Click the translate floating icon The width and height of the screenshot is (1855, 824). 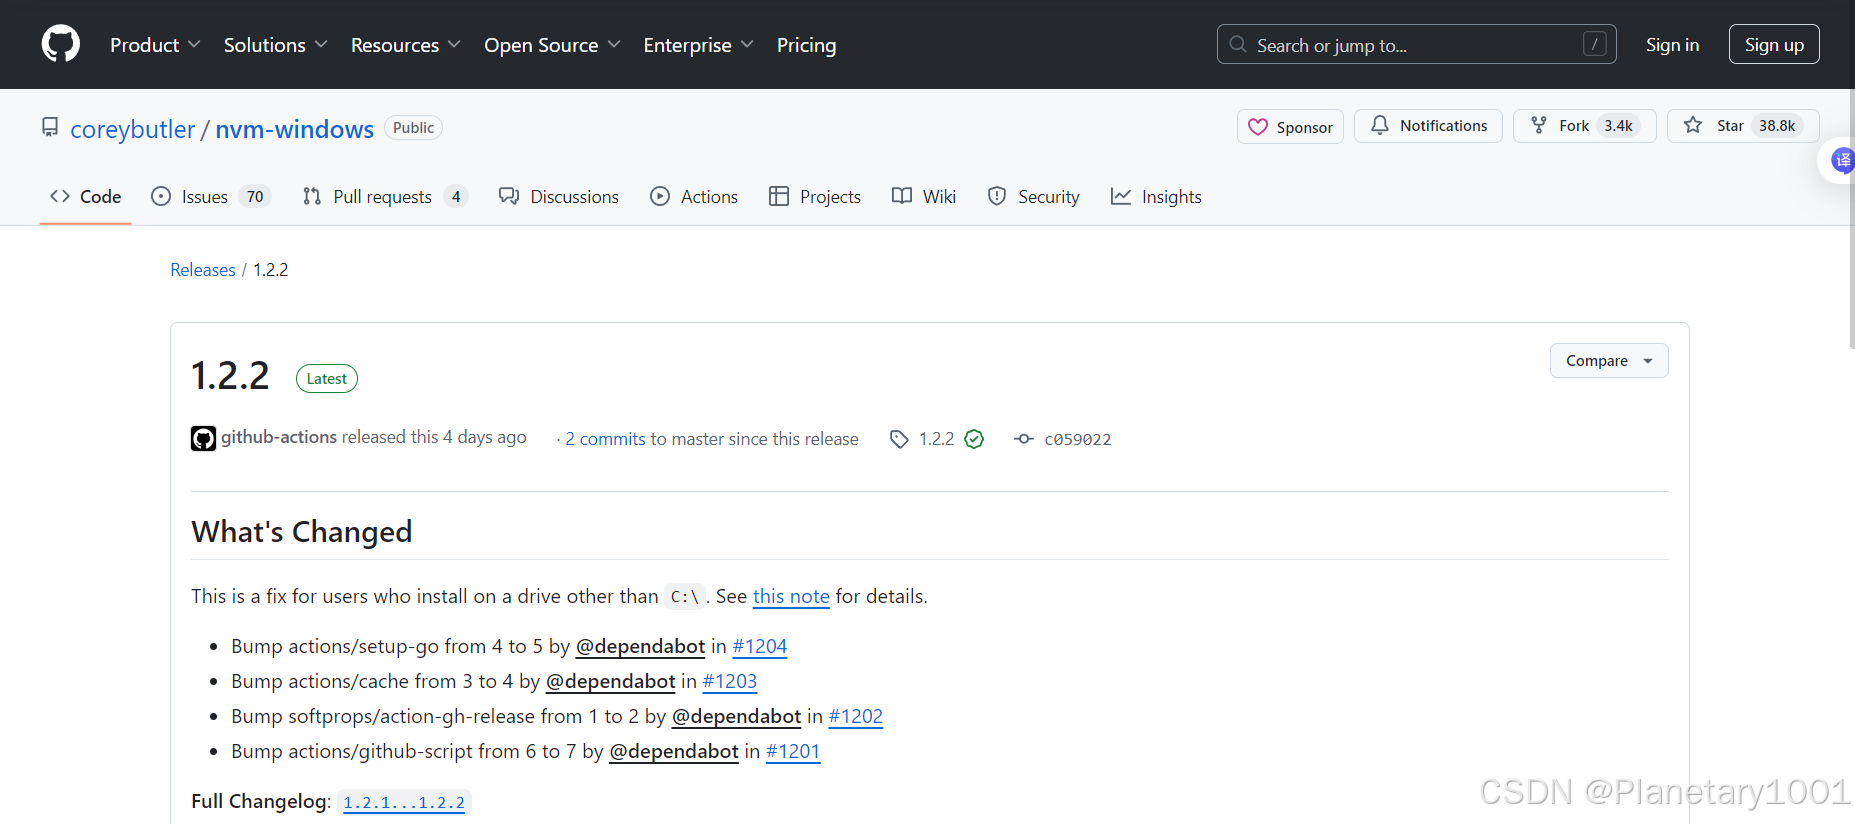[1842, 160]
